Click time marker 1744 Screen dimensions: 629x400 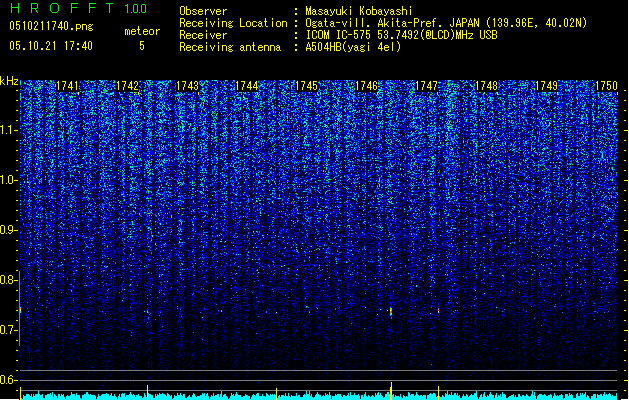[x=247, y=86]
